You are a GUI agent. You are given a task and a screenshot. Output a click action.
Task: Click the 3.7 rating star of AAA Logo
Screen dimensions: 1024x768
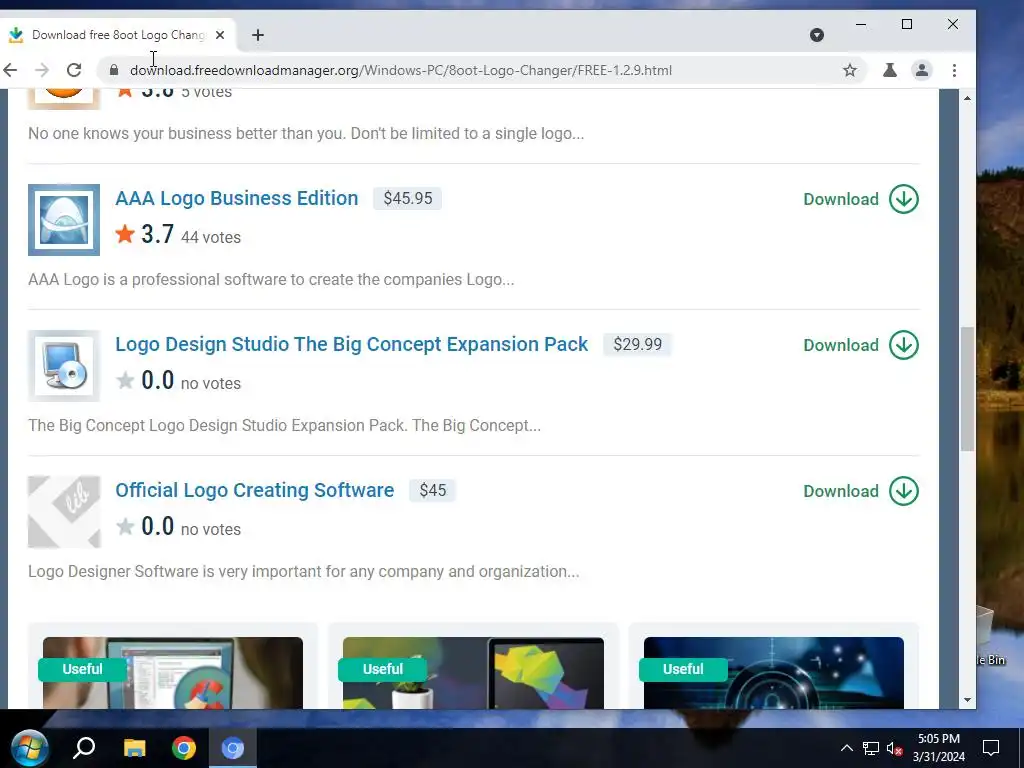tap(125, 233)
